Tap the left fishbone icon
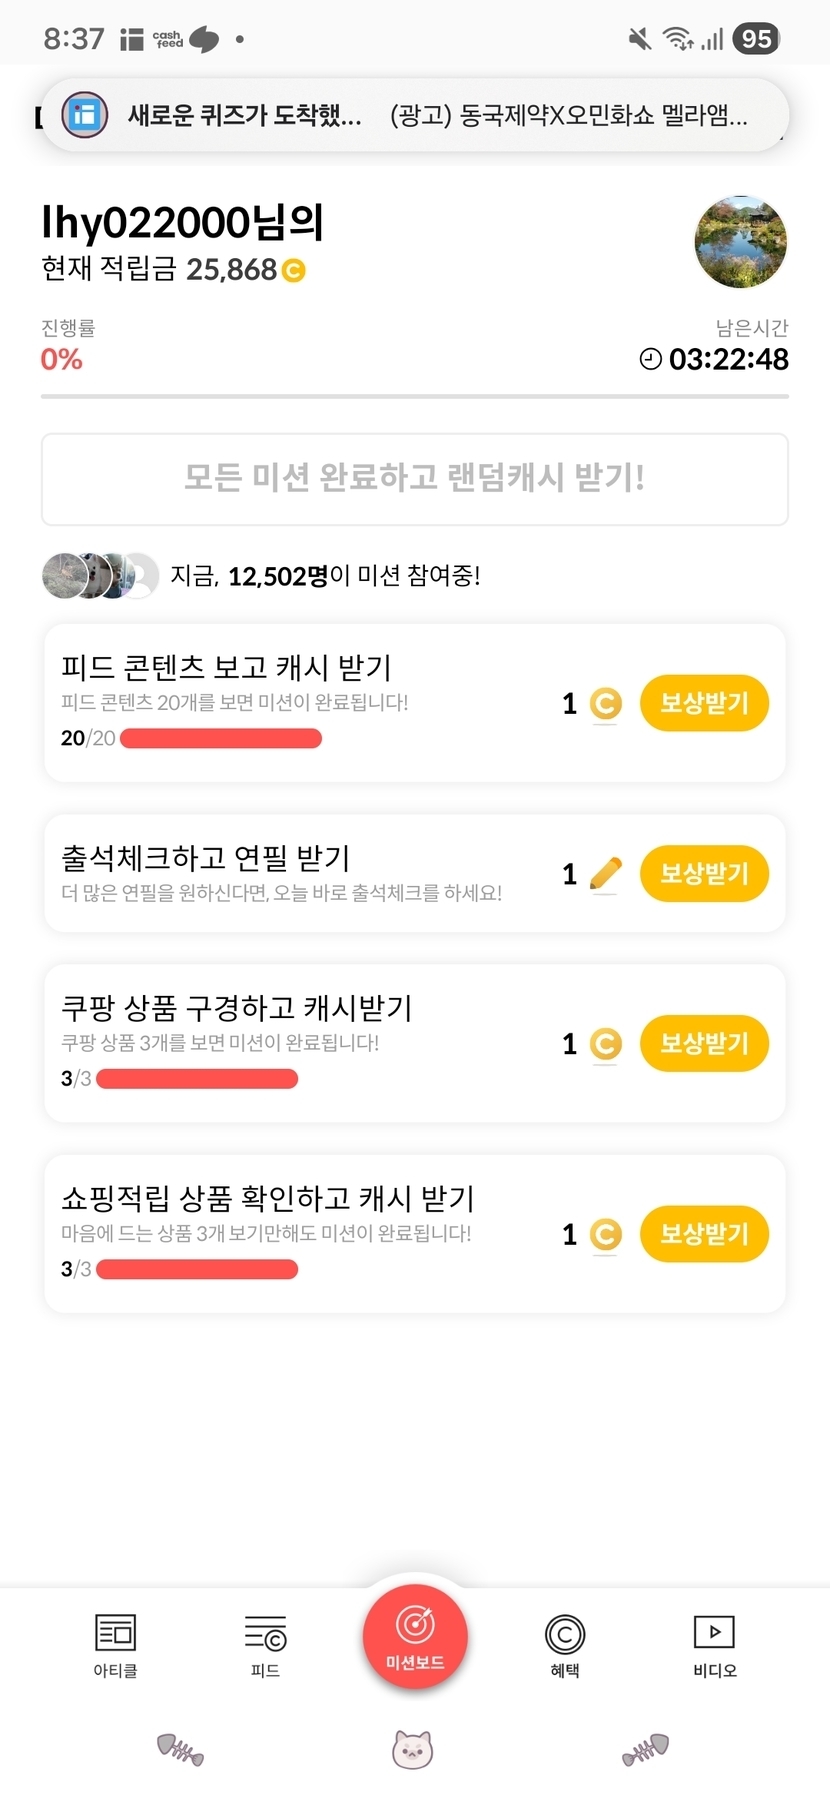The height and width of the screenshot is (1798, 830). 180,1749
